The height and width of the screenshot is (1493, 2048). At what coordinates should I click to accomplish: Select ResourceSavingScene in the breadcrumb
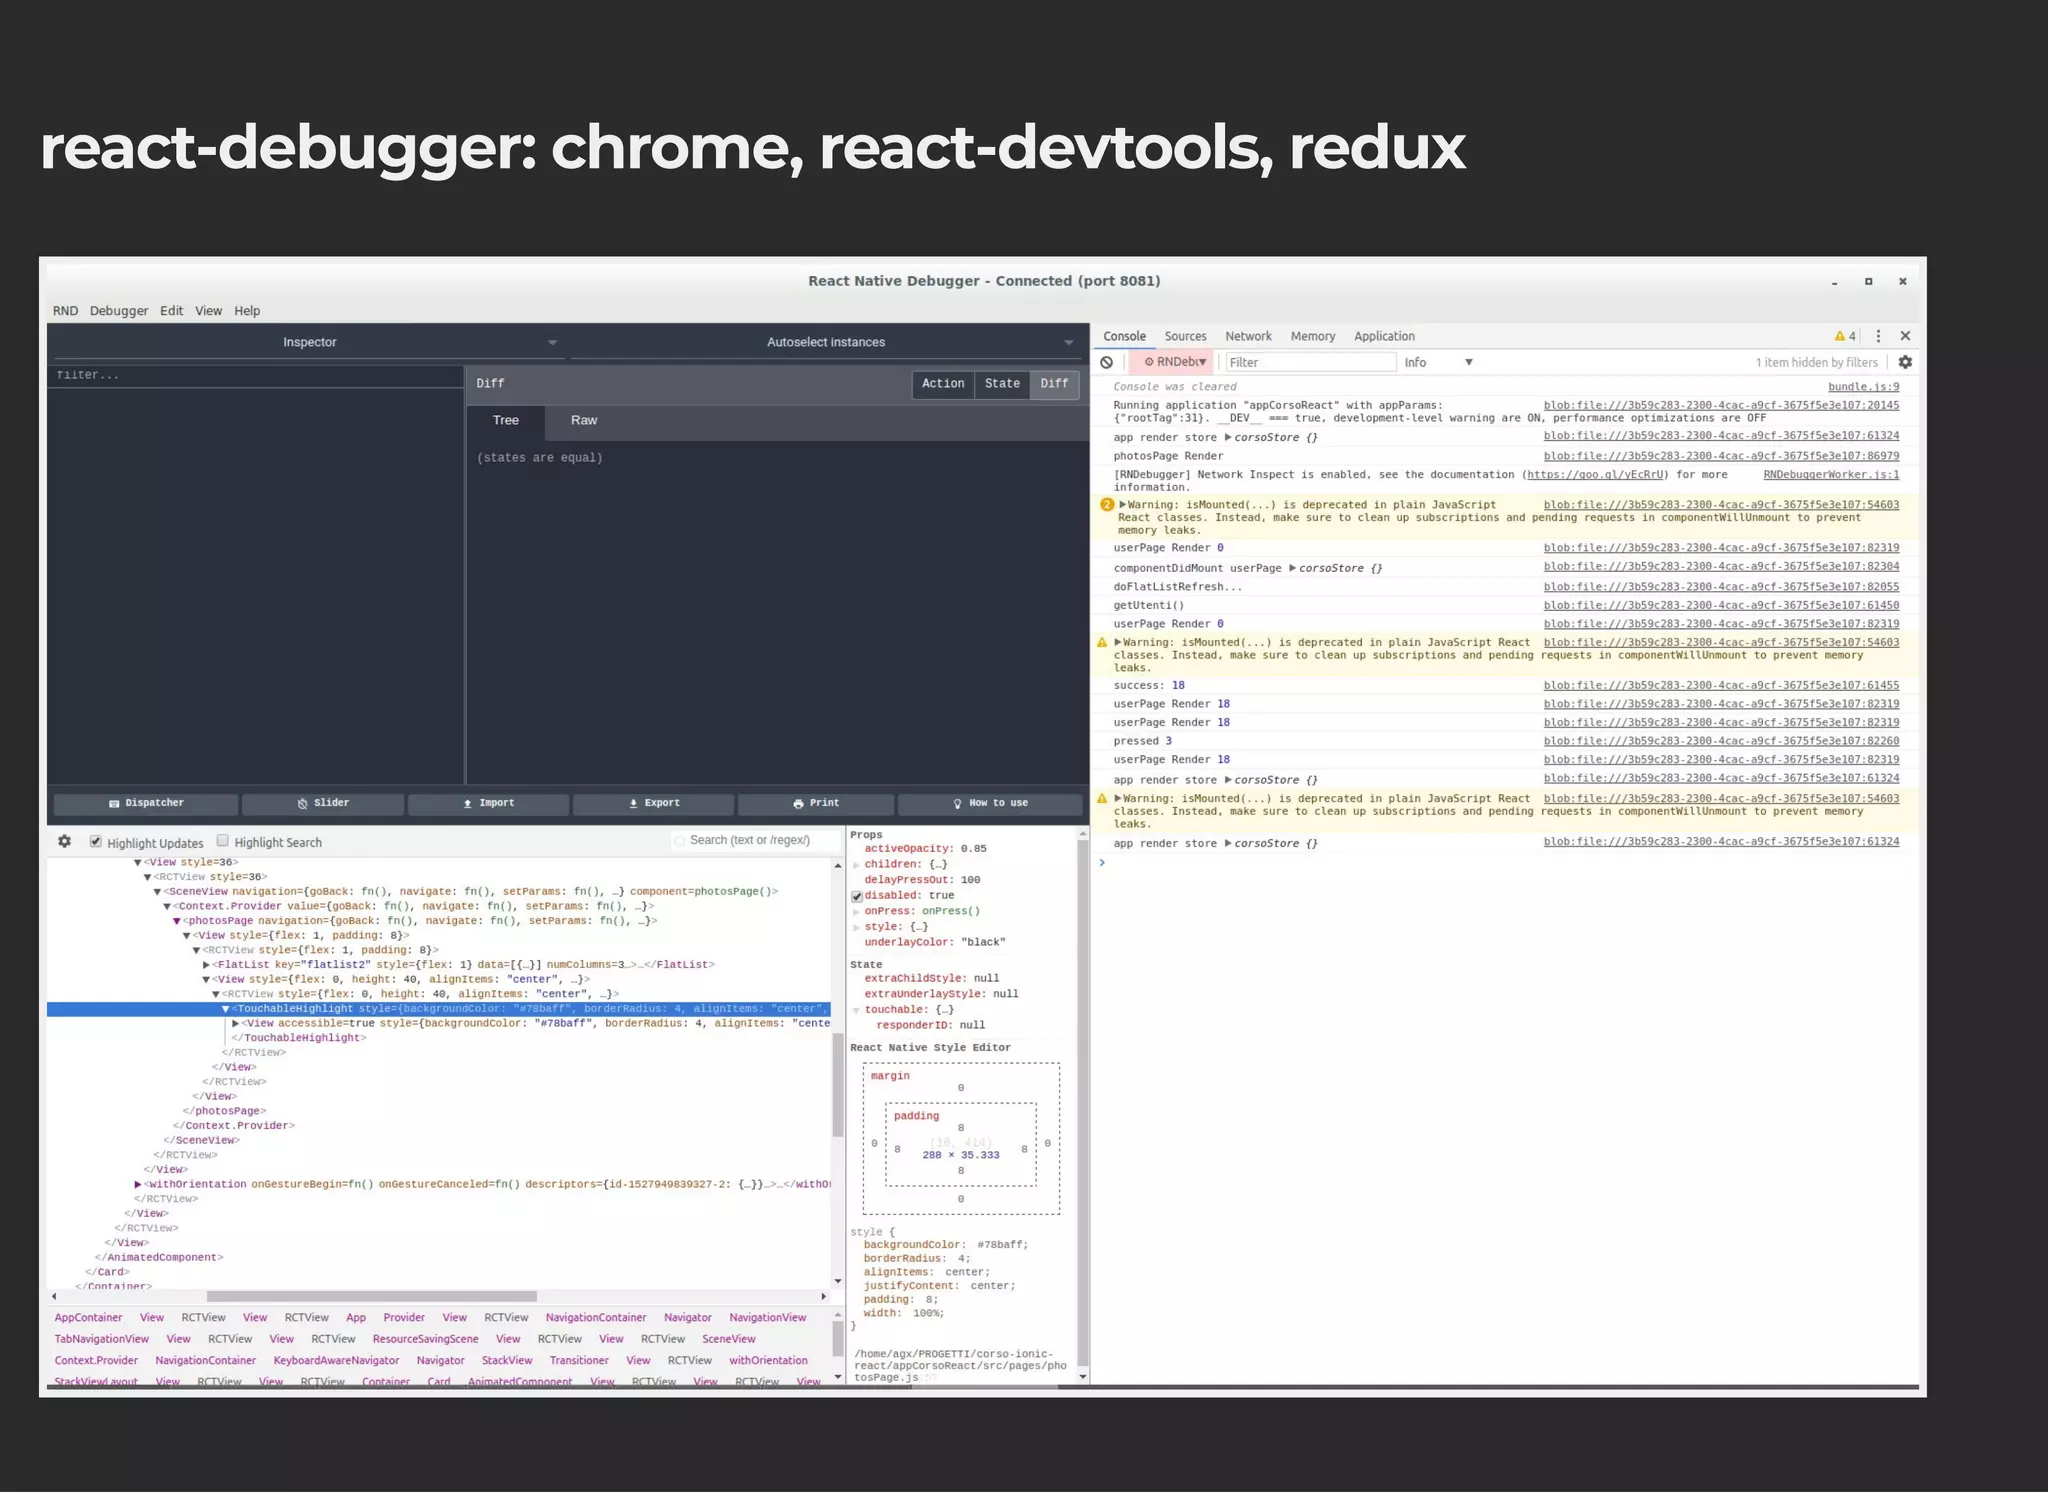(x=425, y=1340)
